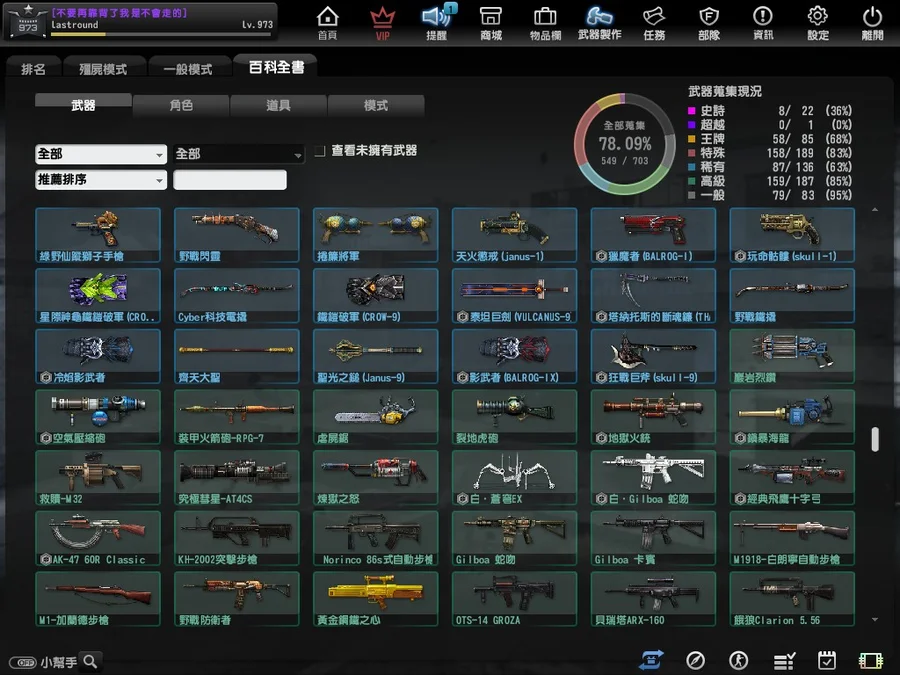
Task: Select the 玩命骷髏 (skull-1) weapon card
Action: click(x=792, y=235)
